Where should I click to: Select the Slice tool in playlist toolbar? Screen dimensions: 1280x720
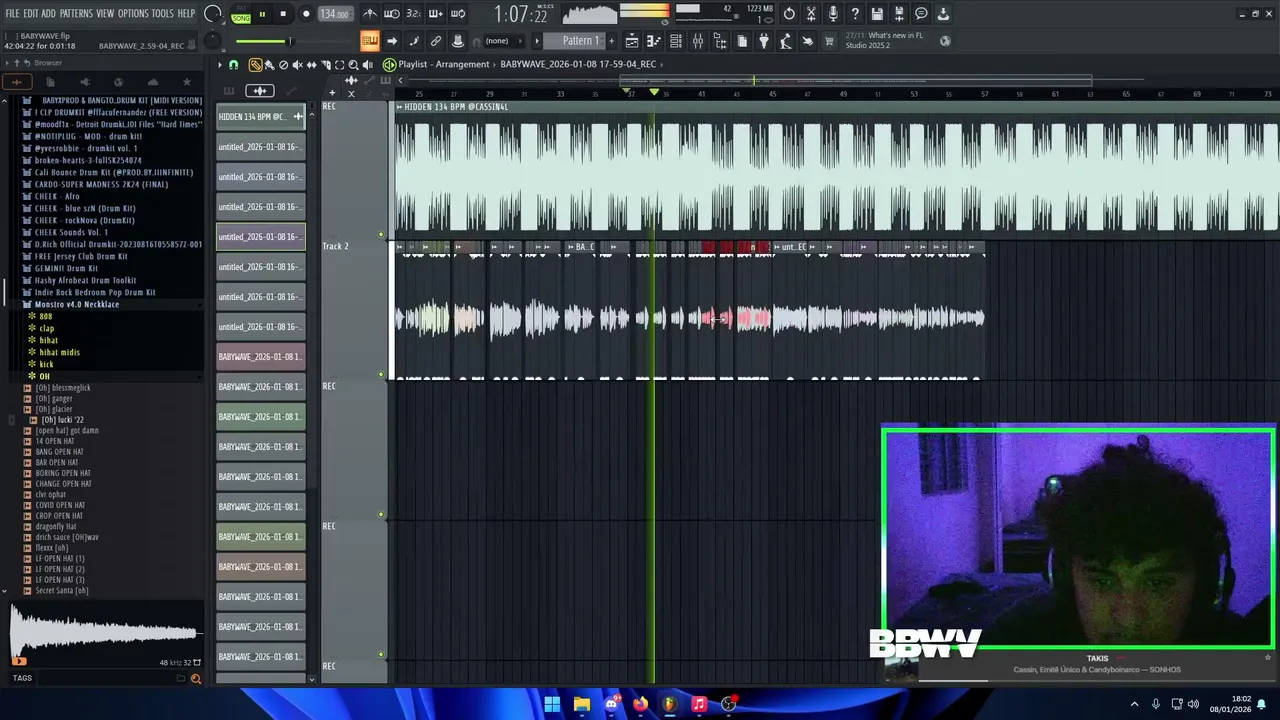pyautogui.click(x=325, y=64)
